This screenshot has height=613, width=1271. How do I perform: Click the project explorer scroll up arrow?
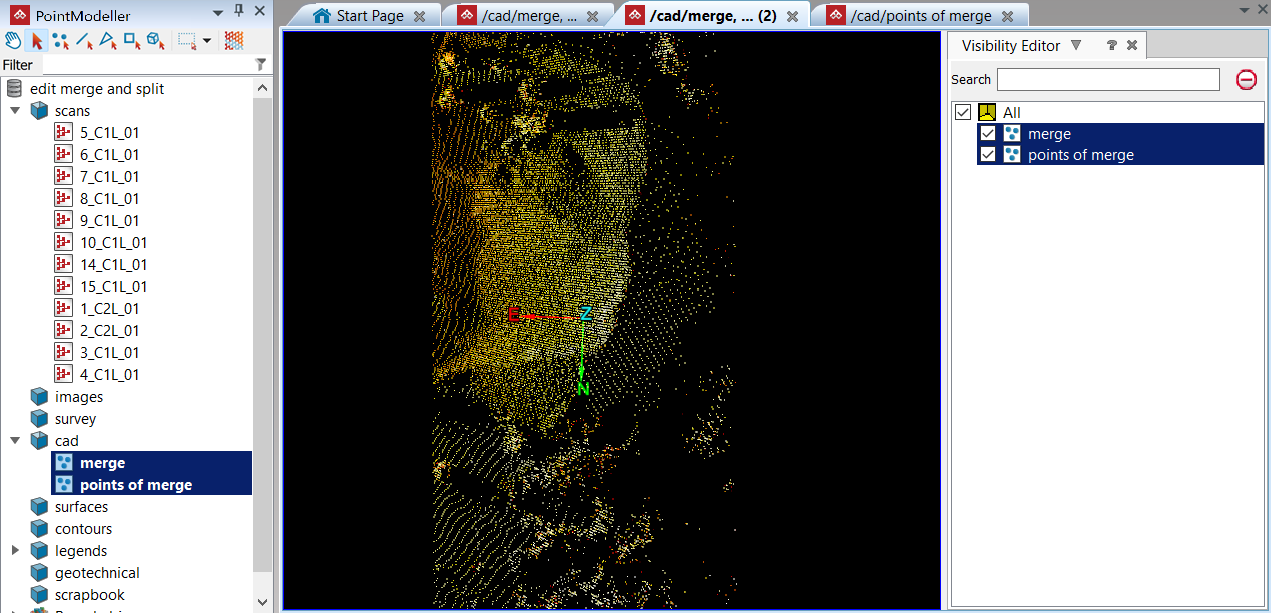point(263,88)
